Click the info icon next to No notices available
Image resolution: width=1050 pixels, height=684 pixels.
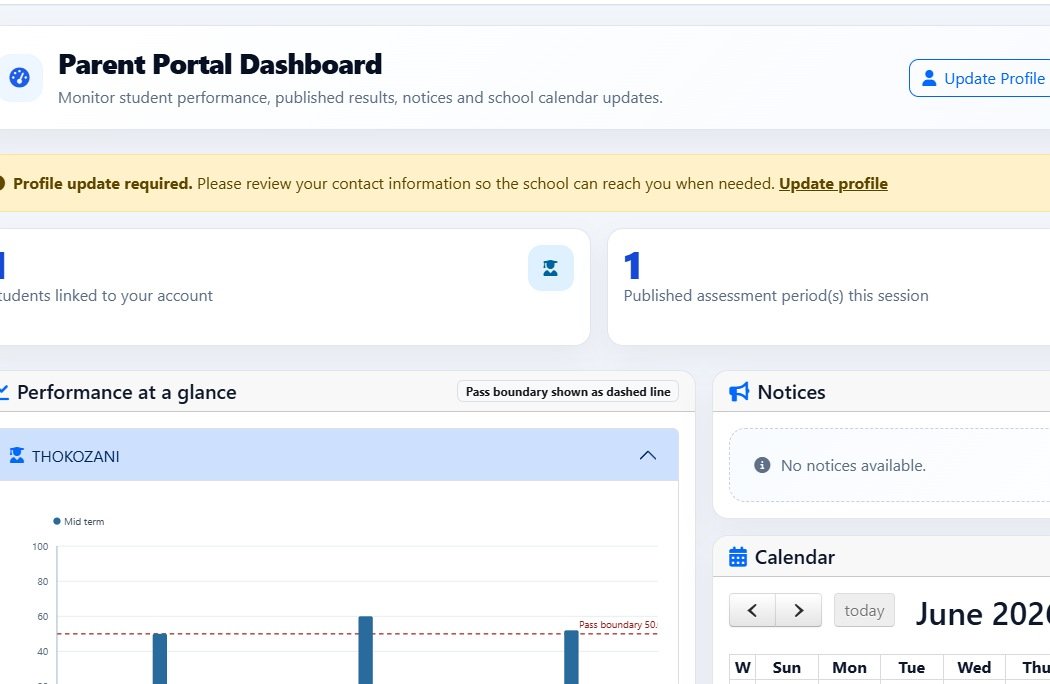(762, 465)
